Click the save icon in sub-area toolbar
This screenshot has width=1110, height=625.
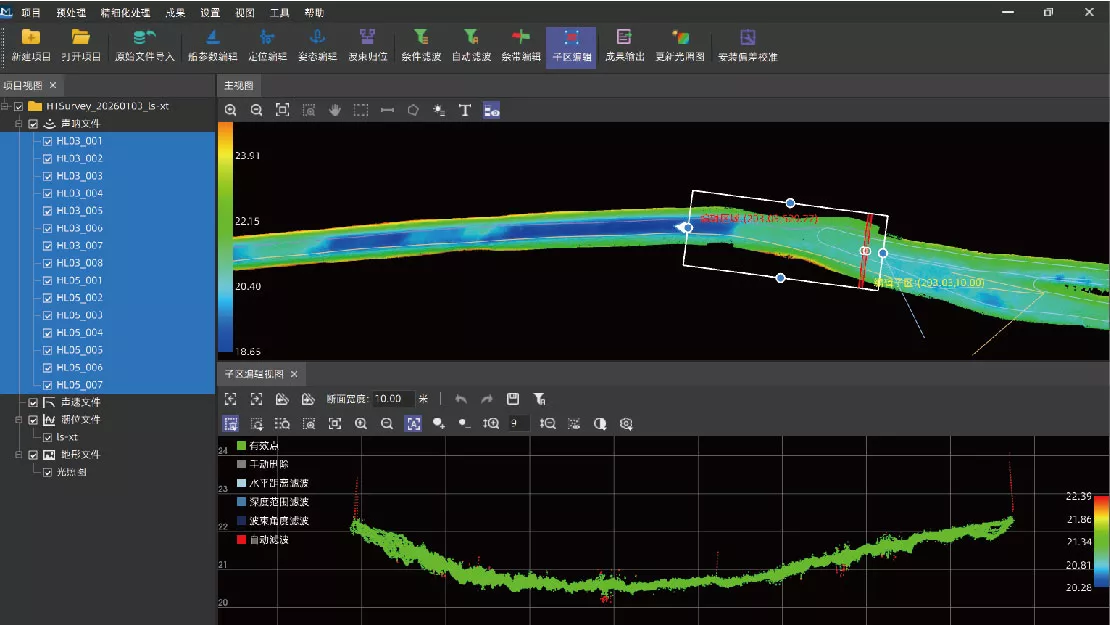(x=513, y=399)
